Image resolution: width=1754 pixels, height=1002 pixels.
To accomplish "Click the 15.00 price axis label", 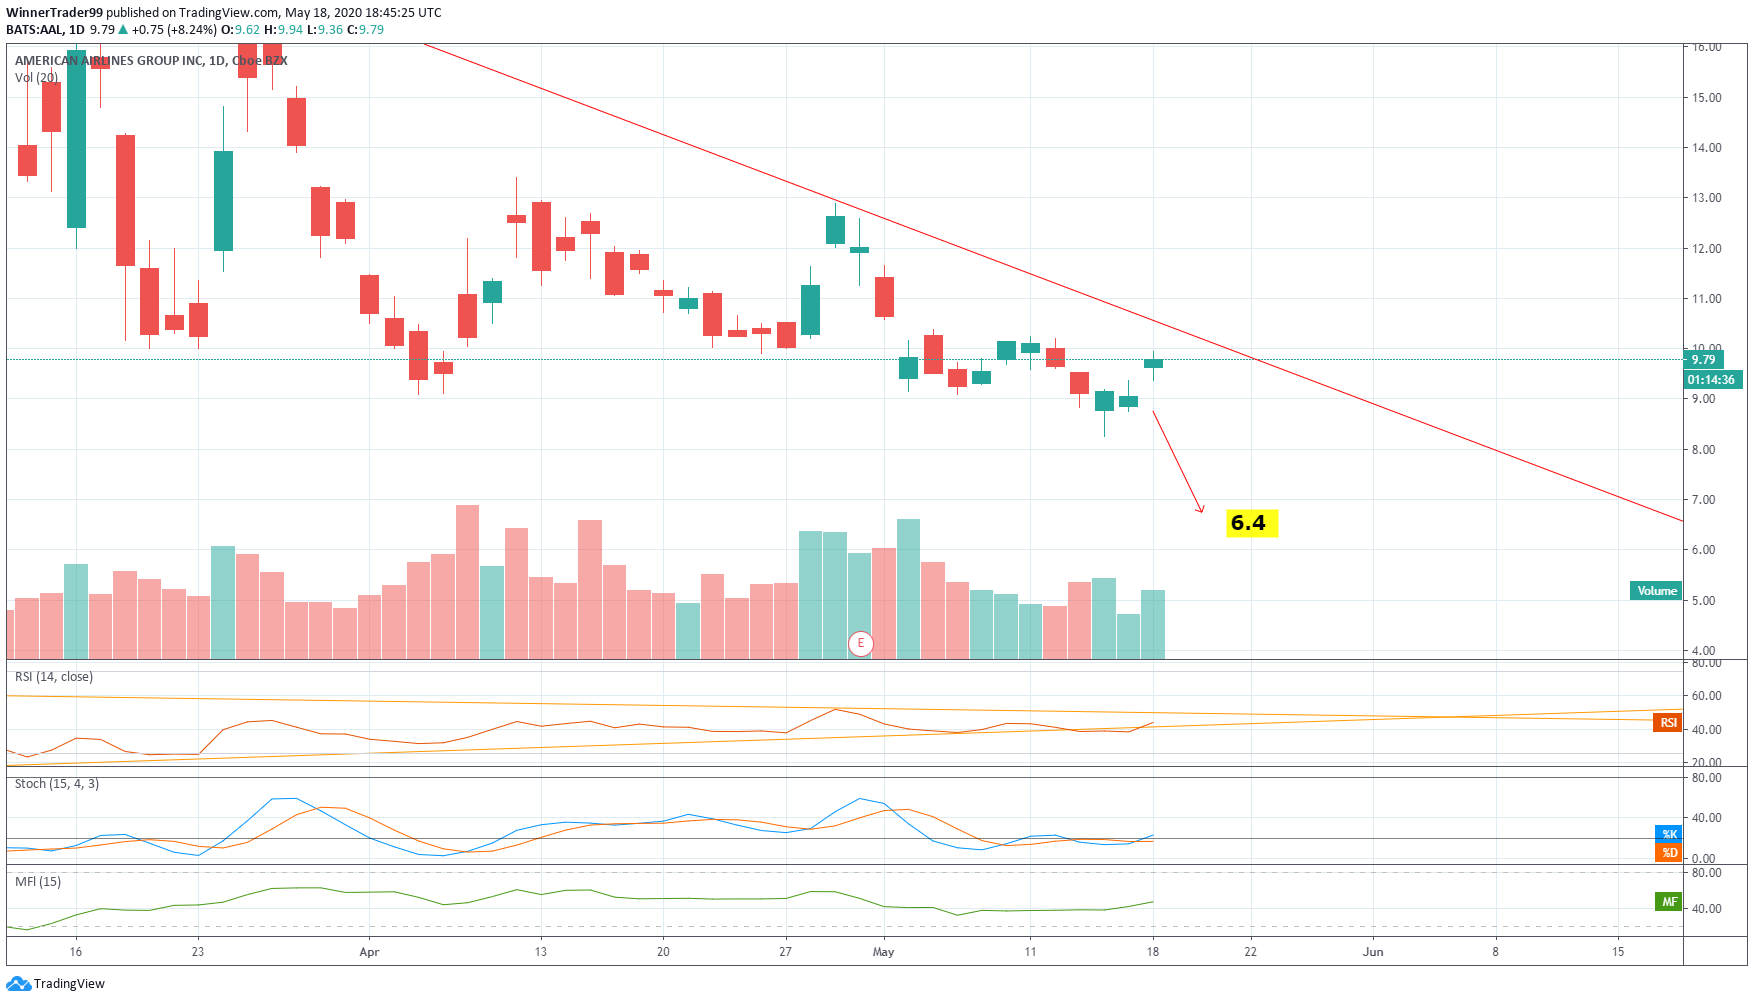I will coord(1707,98).
